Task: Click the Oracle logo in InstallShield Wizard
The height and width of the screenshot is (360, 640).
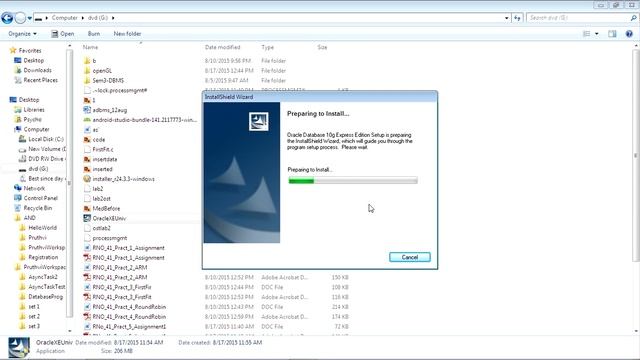Action: [x=259, y=122]
